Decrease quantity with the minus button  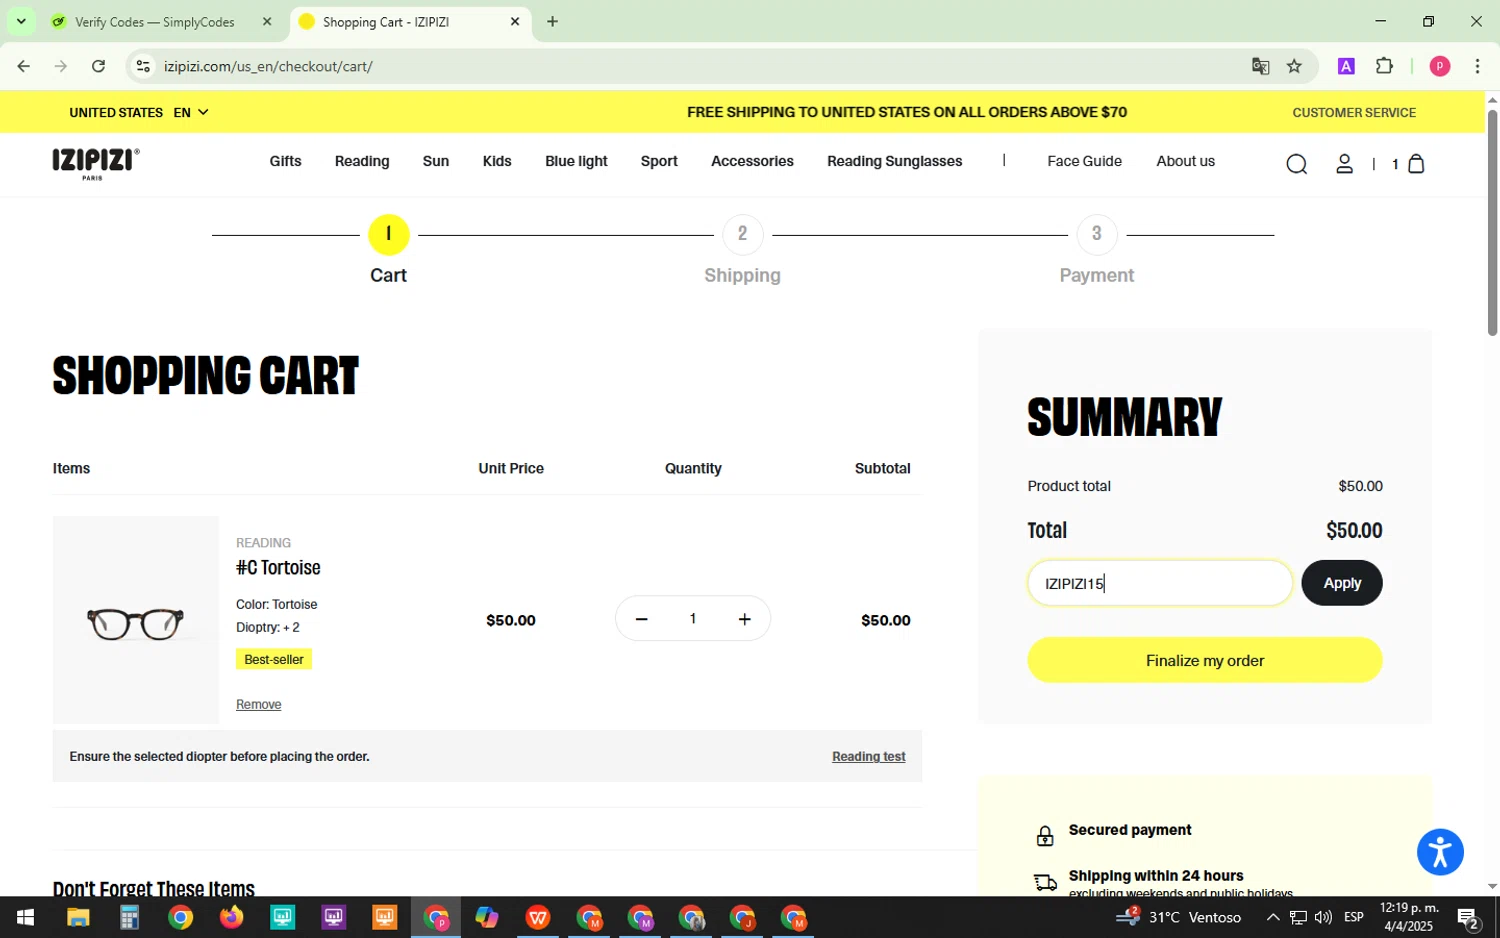click(x=642, y=620)
